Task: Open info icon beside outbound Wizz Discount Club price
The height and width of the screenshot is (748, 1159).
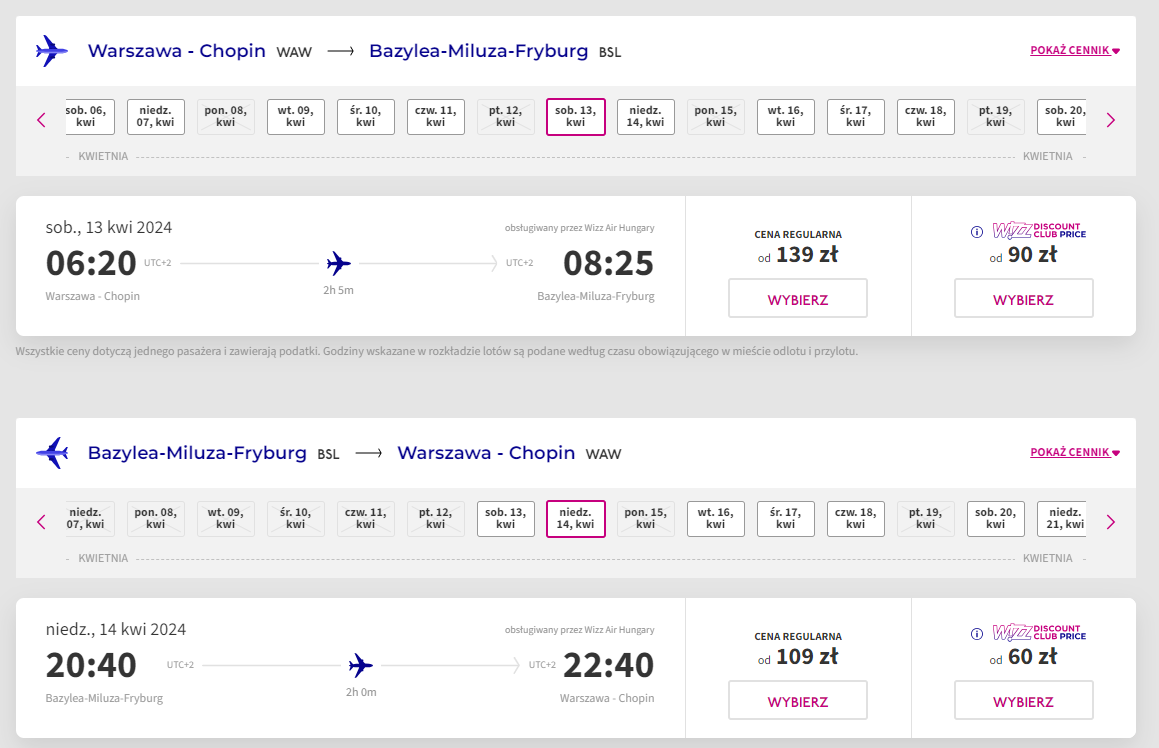Action: [976, 232]
